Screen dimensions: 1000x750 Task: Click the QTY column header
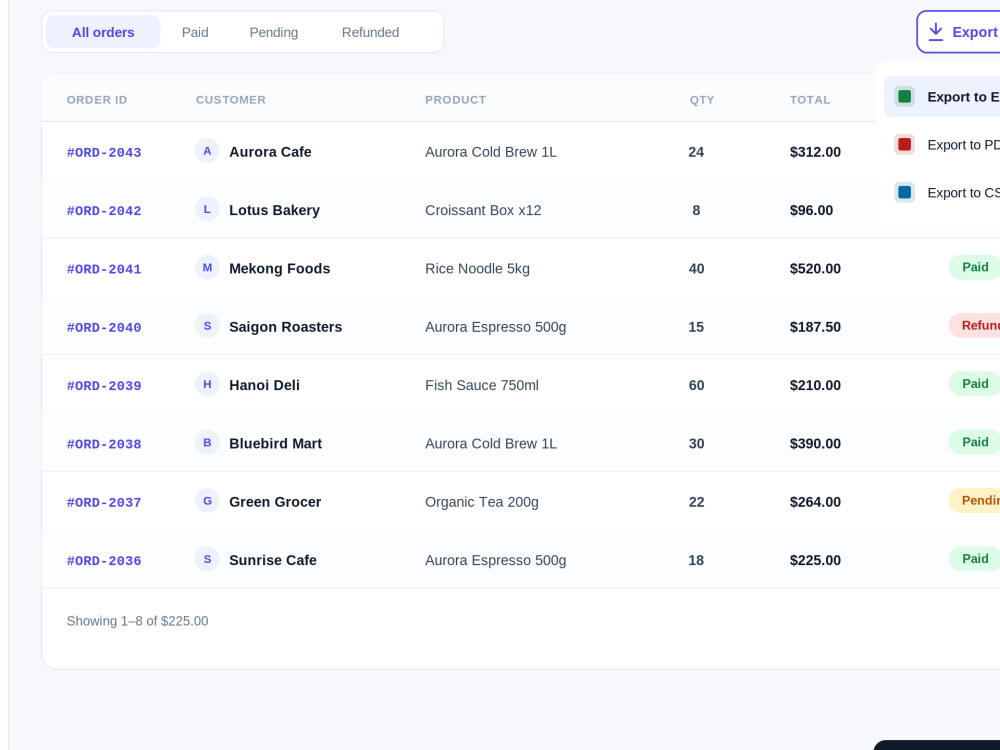pos(702,99)
